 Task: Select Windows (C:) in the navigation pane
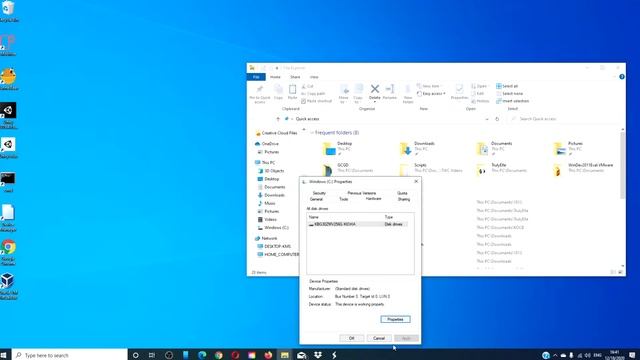[273, 228]
